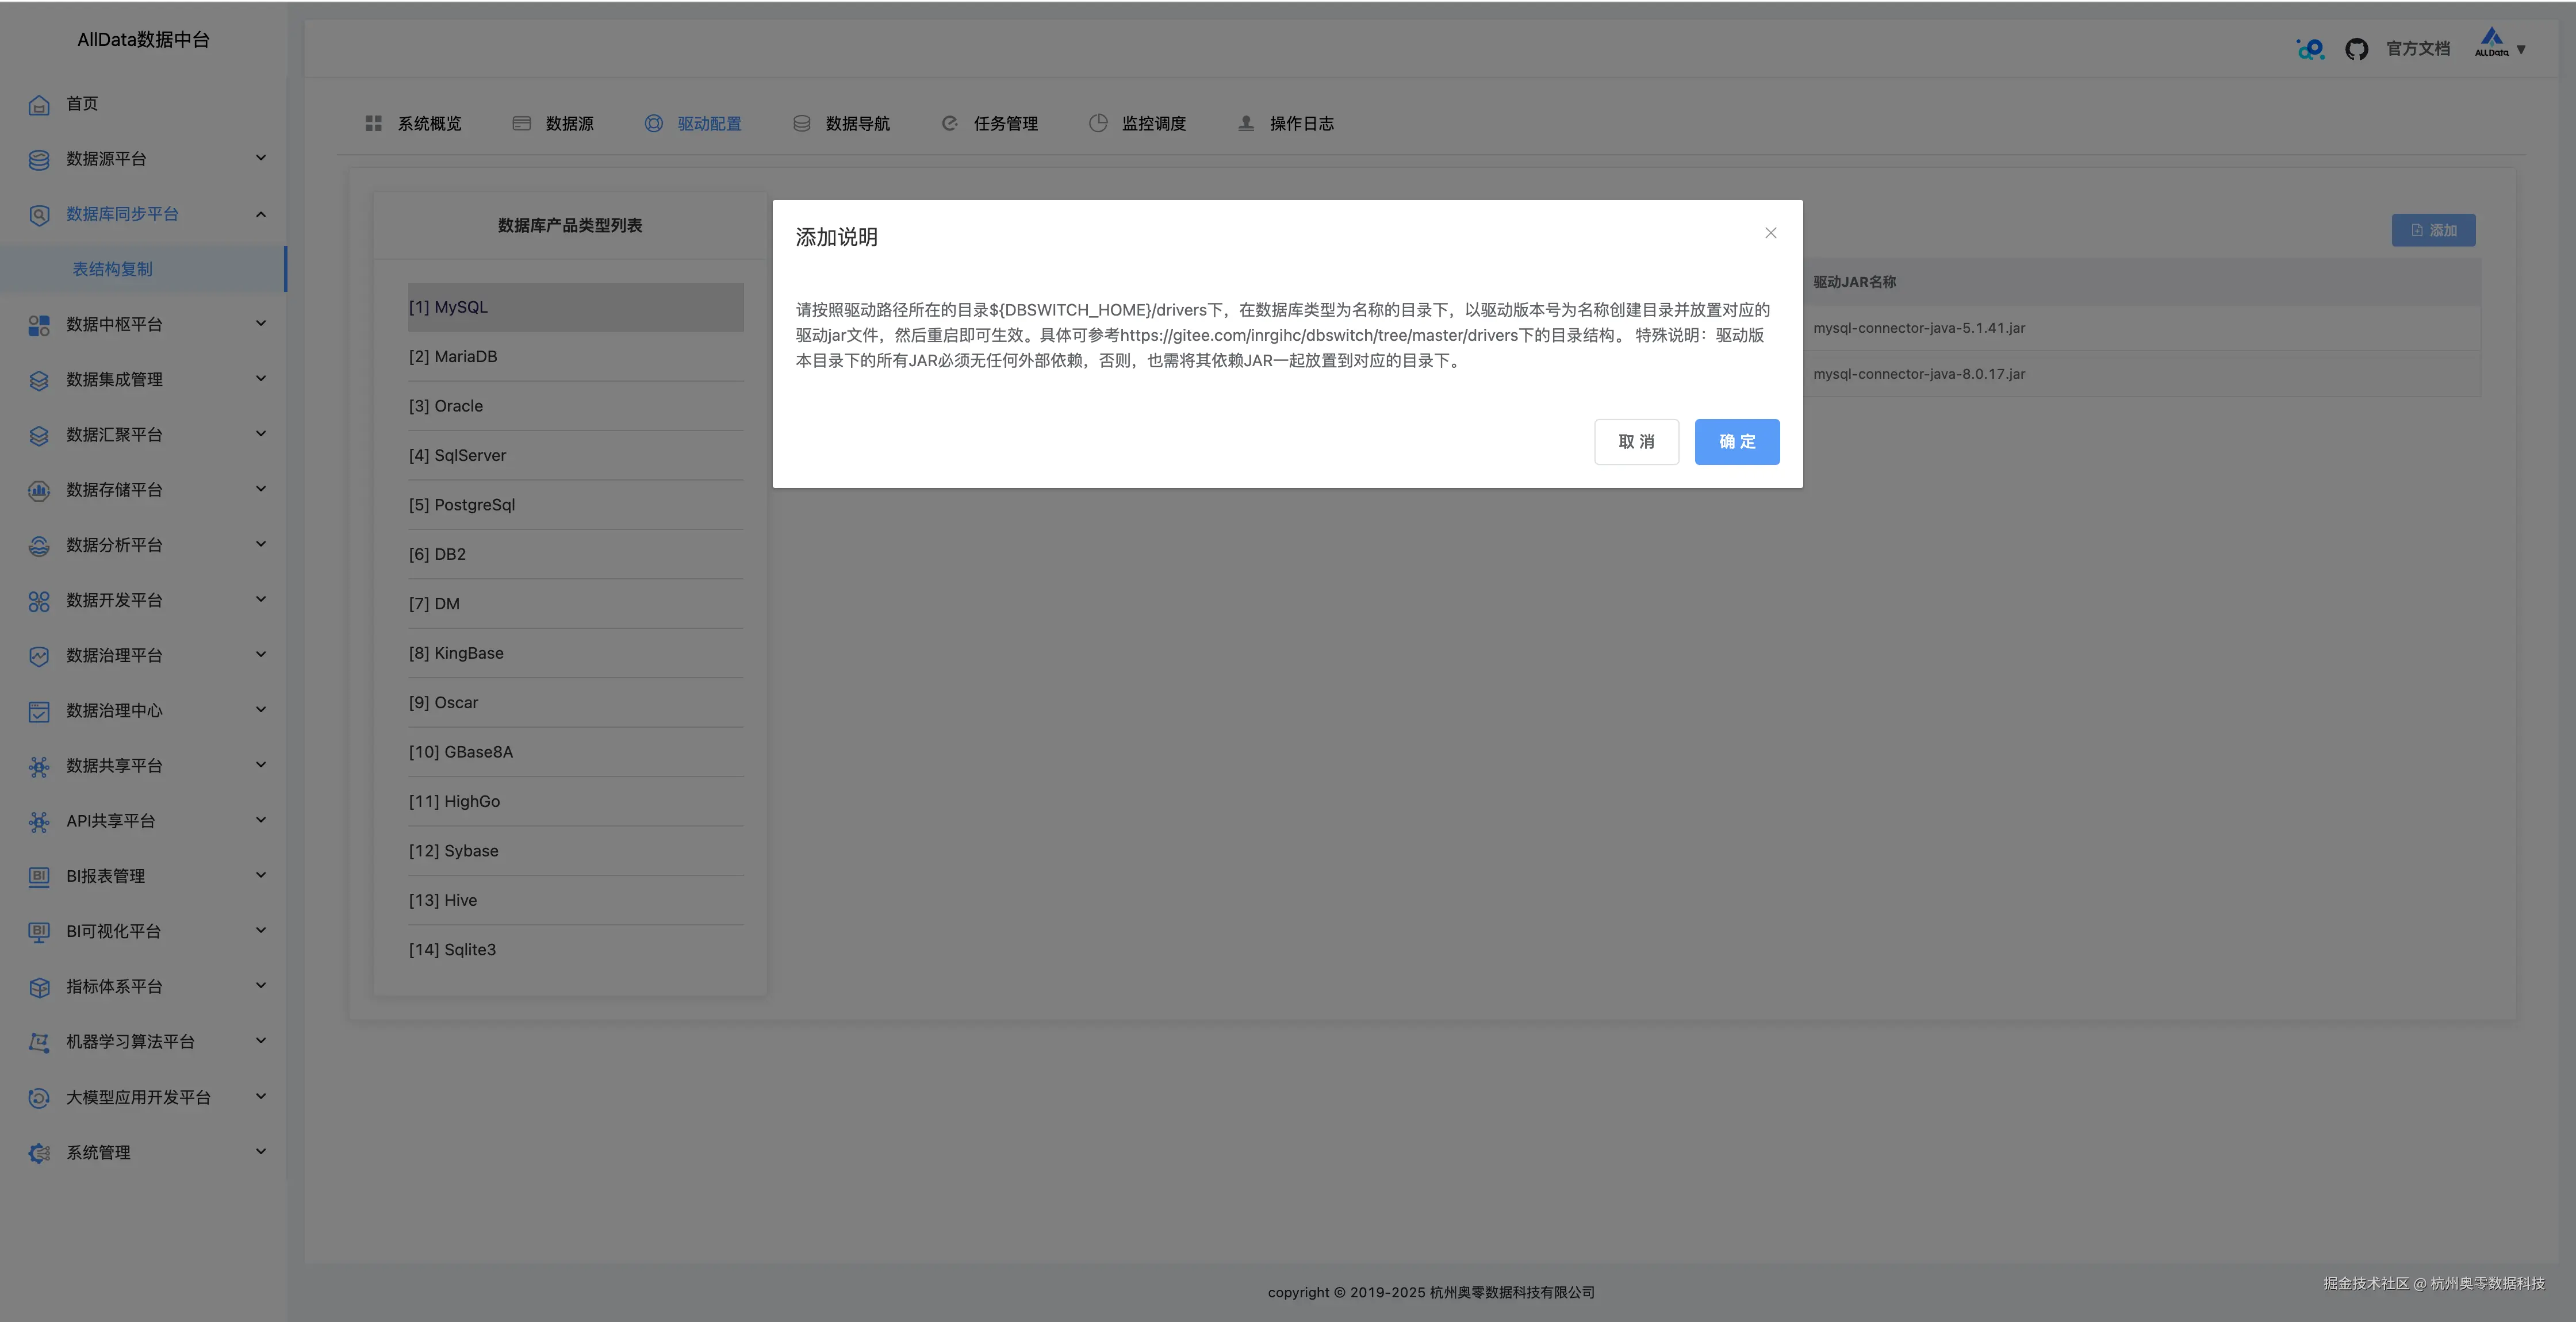Click the 系统管理 gear icon
This screenshot has height=1322, width=2576.
tap(39, 1153)
